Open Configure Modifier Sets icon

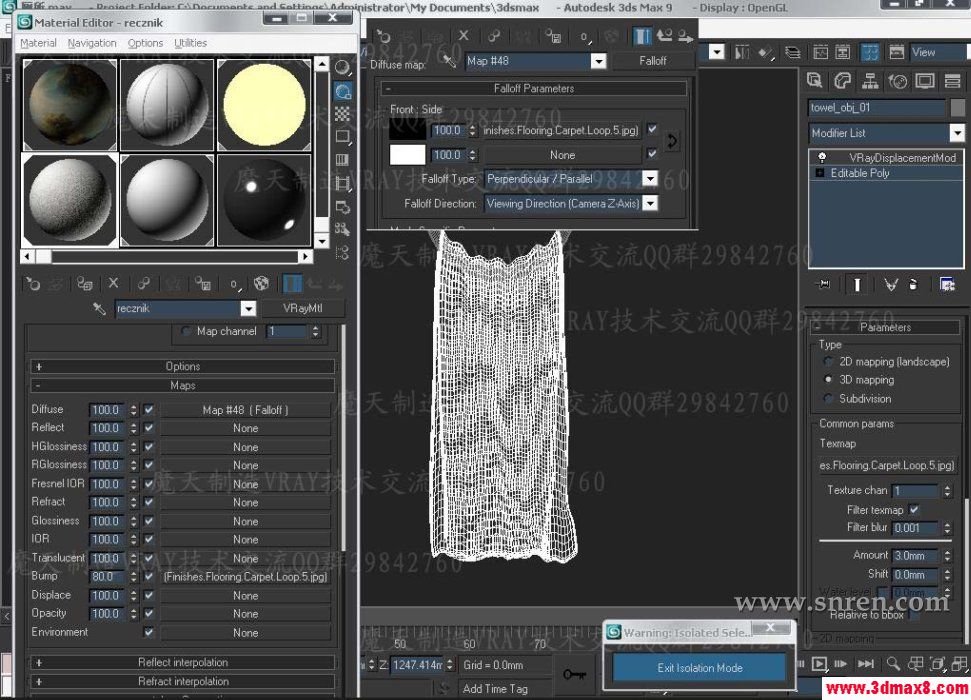point(947,284)
